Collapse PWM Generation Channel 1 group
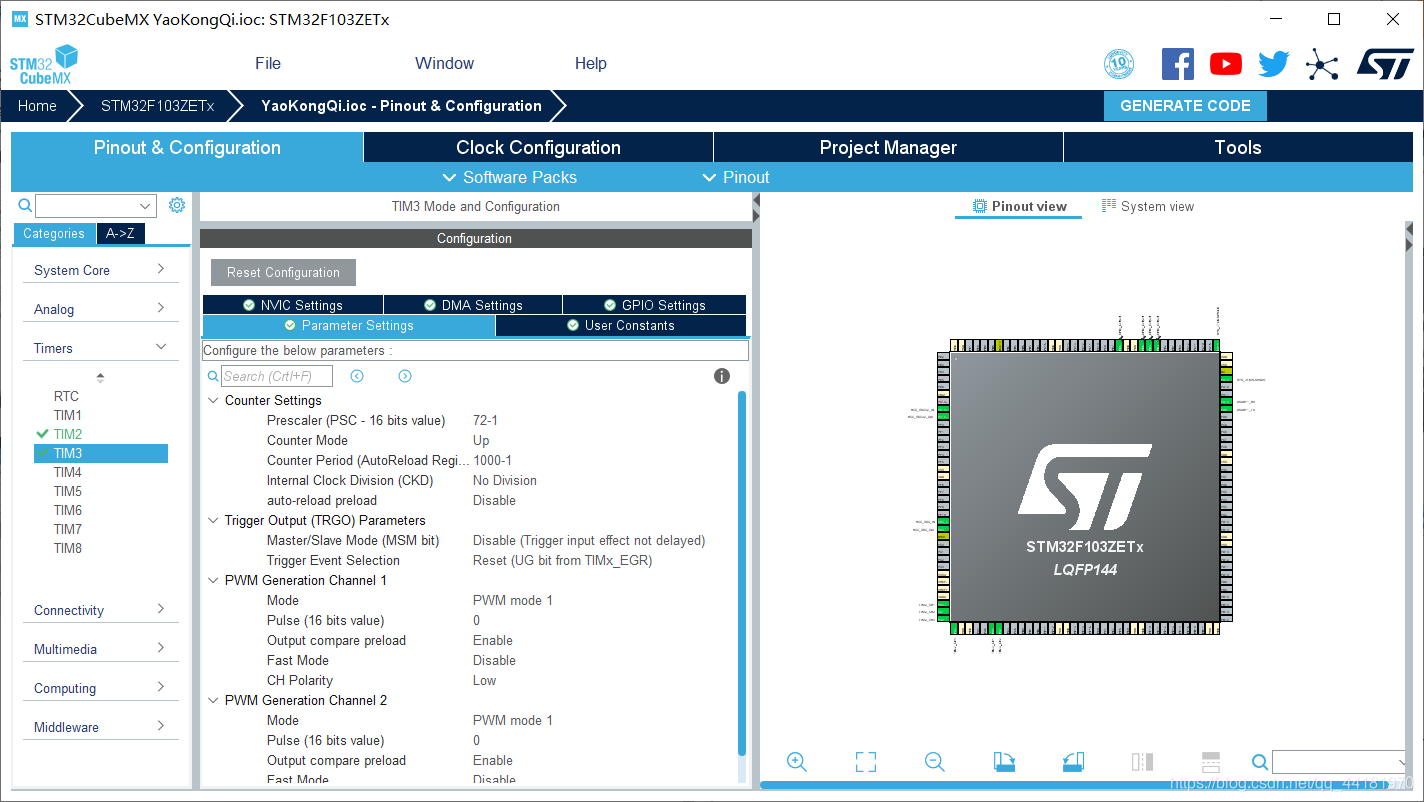Image resolution: width=1424 pixels, height=802 pixels. (x=213, y=580)
